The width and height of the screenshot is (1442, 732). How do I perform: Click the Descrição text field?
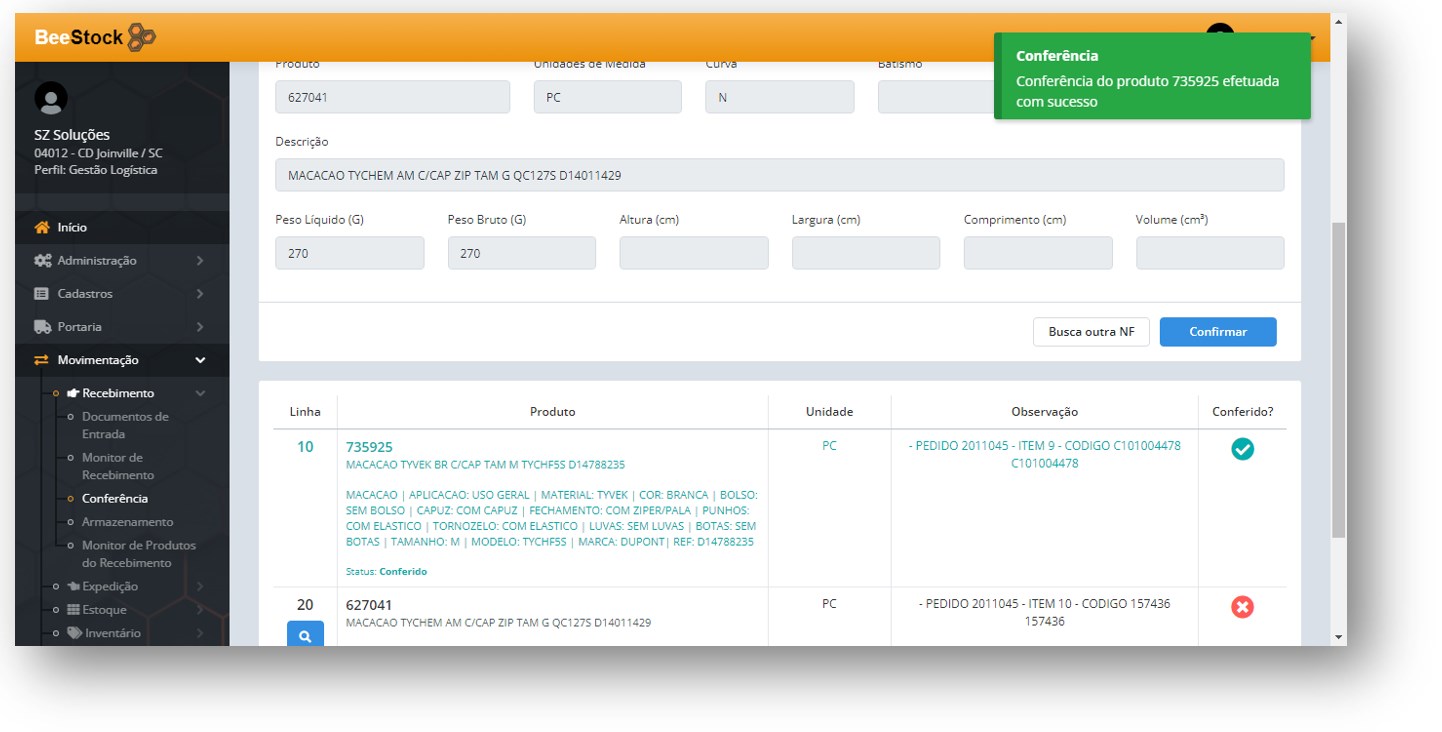tap(779, 175)
